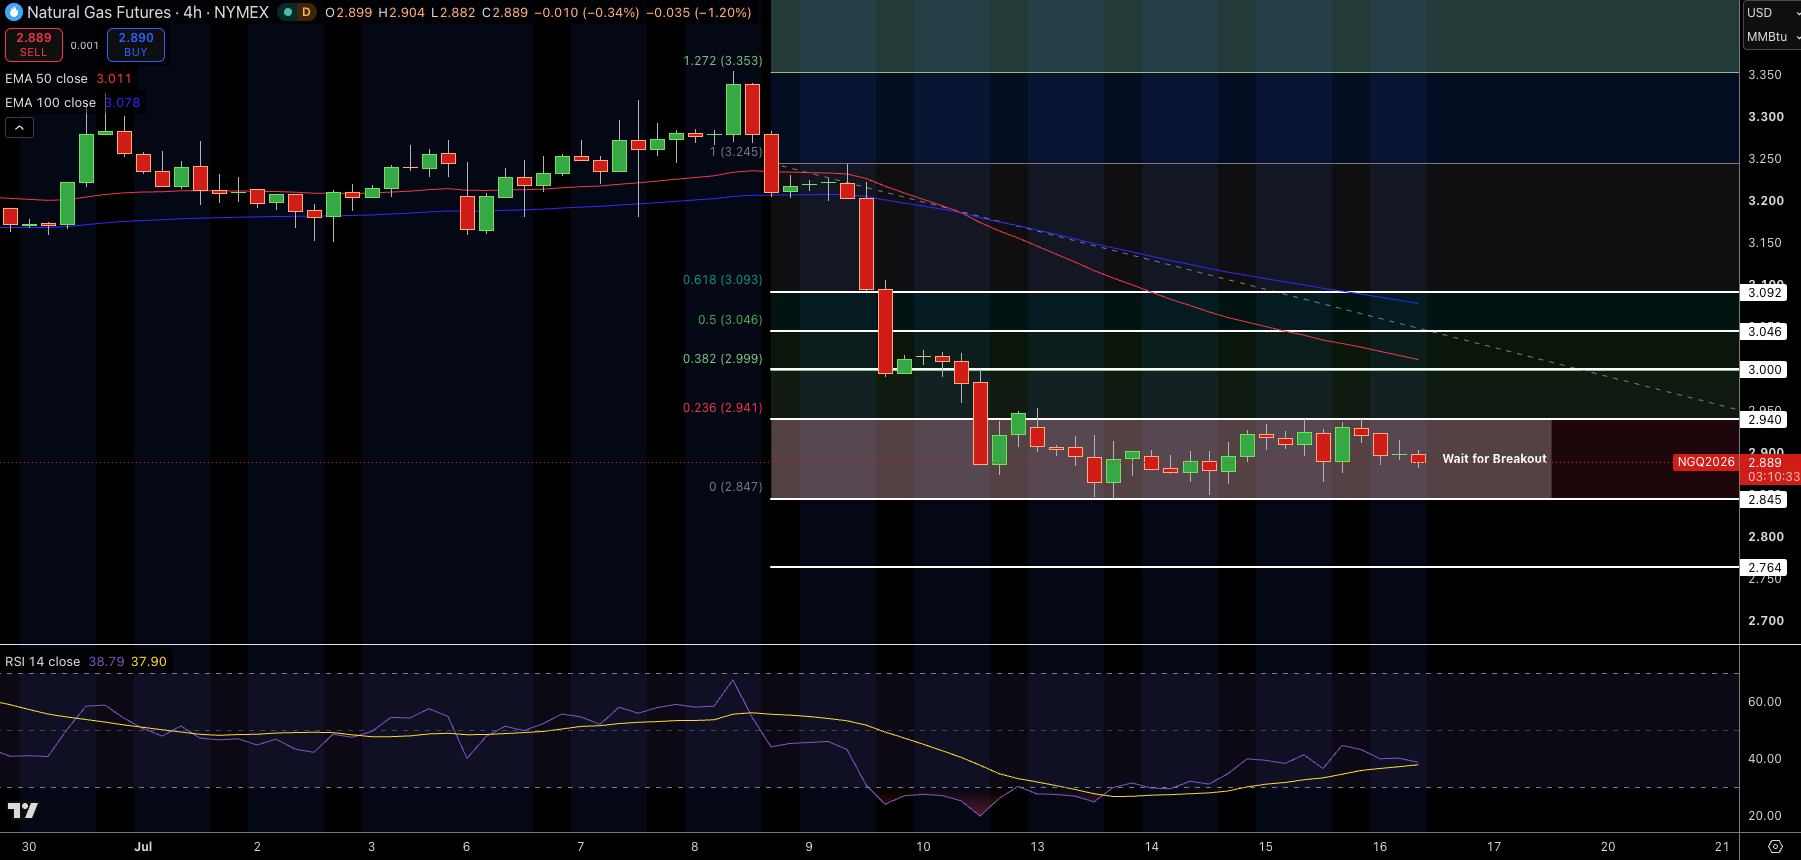Image resolution: width=1801 pixels, height=860 pixels.
Task: Click the Natural Gas Futures symbol title
Action: click(x=99, y=12)
